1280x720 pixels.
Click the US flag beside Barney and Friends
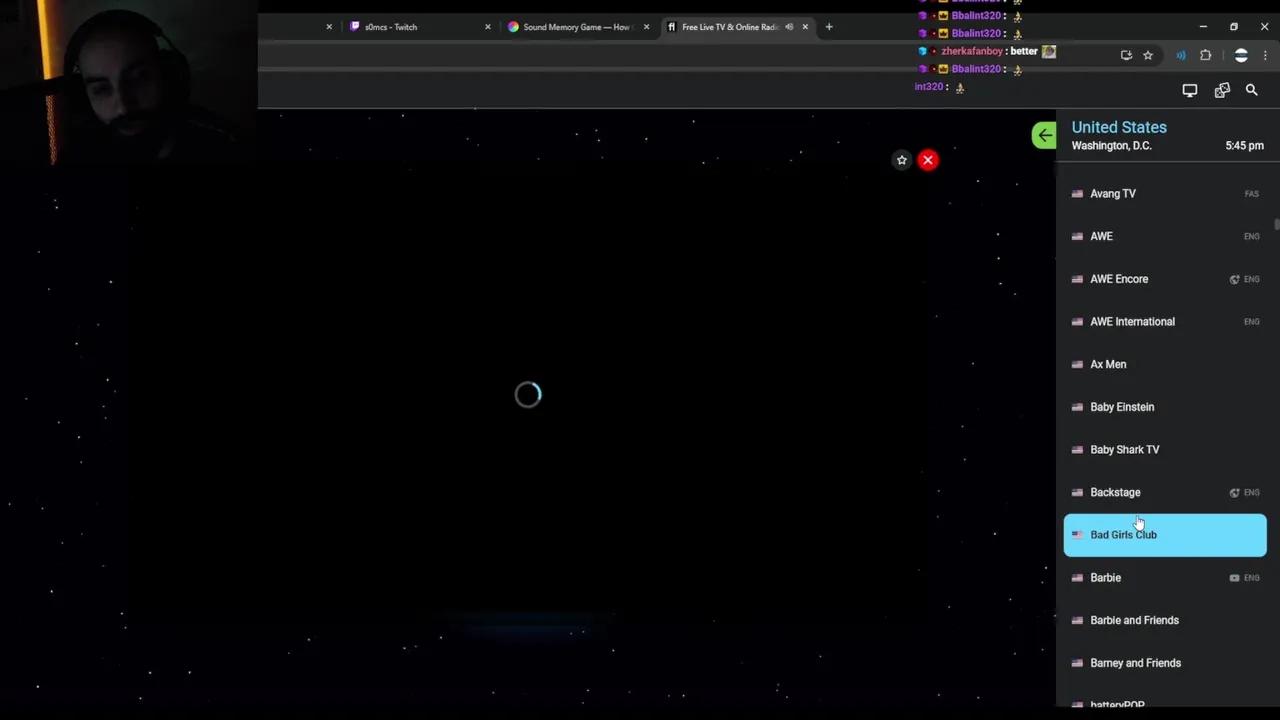(1077, 663)
